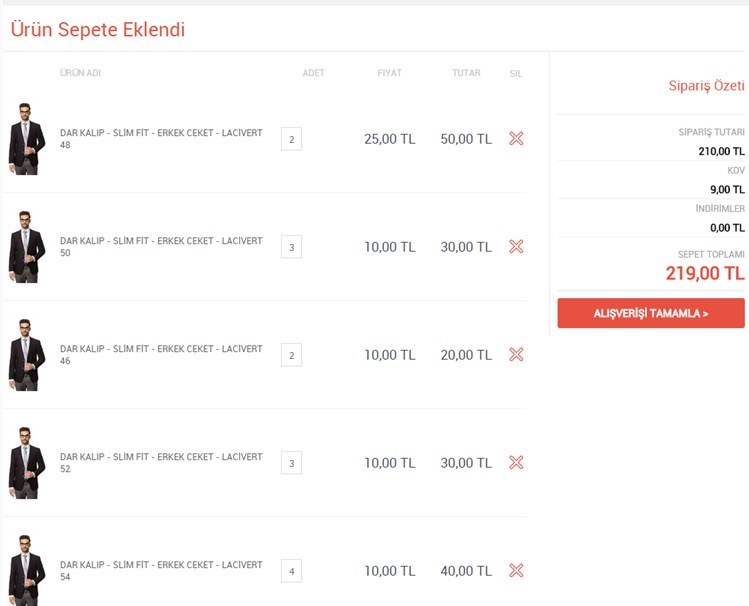
Task: Delete the size 52 jacket from cart
Action: tap(516, 462)
